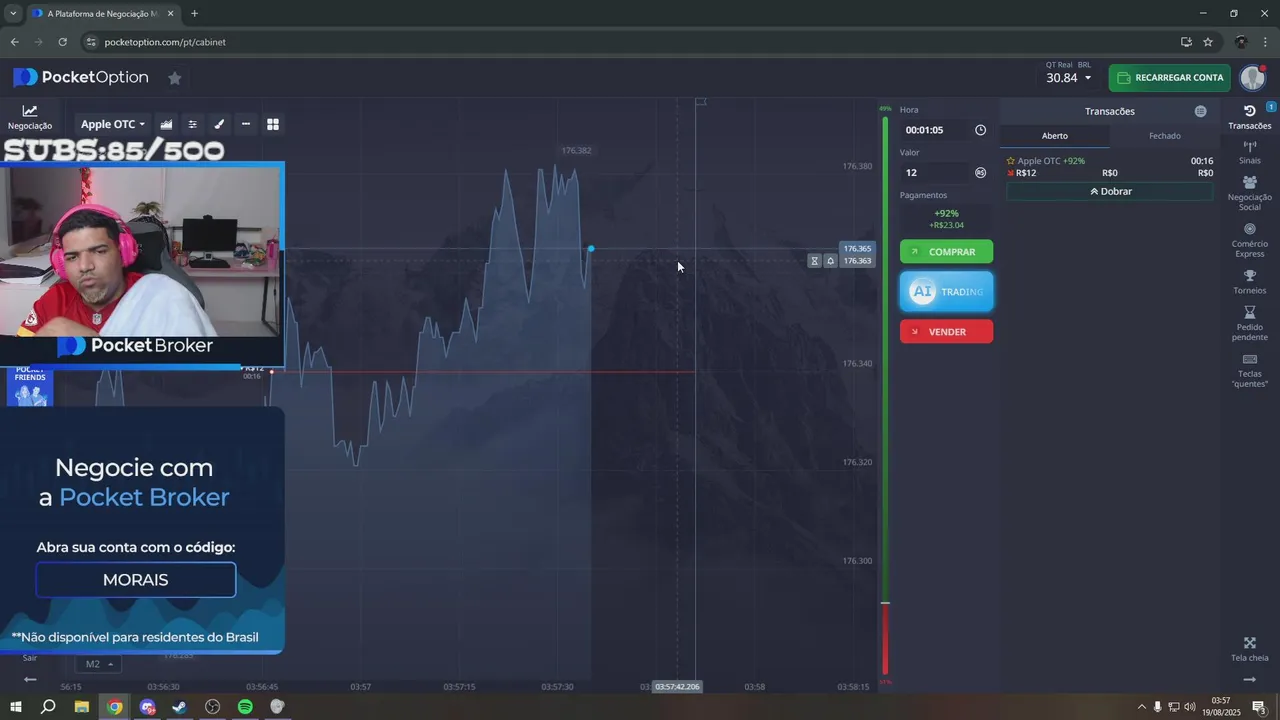Open Windows taskbar search
The height and width of the screenshot is (720, 1280).
click(48, 707)
